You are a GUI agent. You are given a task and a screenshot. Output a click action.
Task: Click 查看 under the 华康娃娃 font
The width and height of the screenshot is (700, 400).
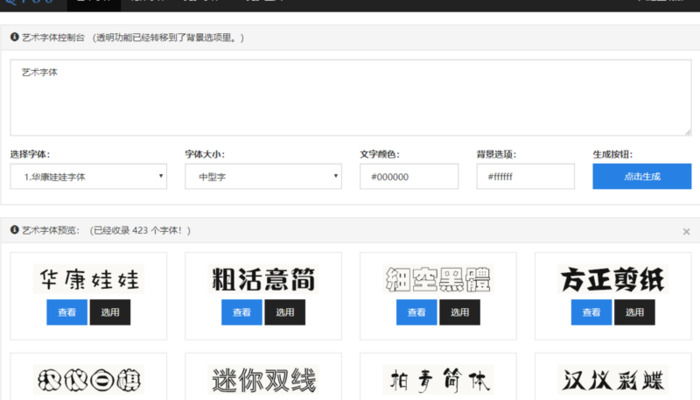[x=67, y=312]
